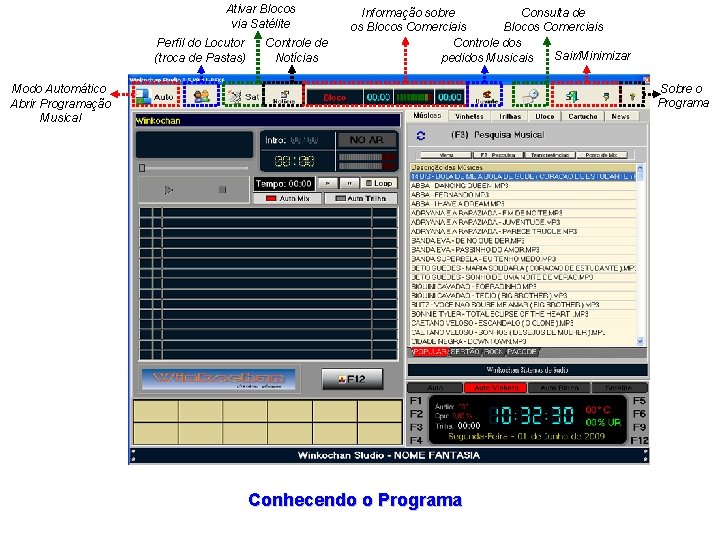Click the F6 key label beside clock
Viewport: 720px width, 540px height.
639,414
